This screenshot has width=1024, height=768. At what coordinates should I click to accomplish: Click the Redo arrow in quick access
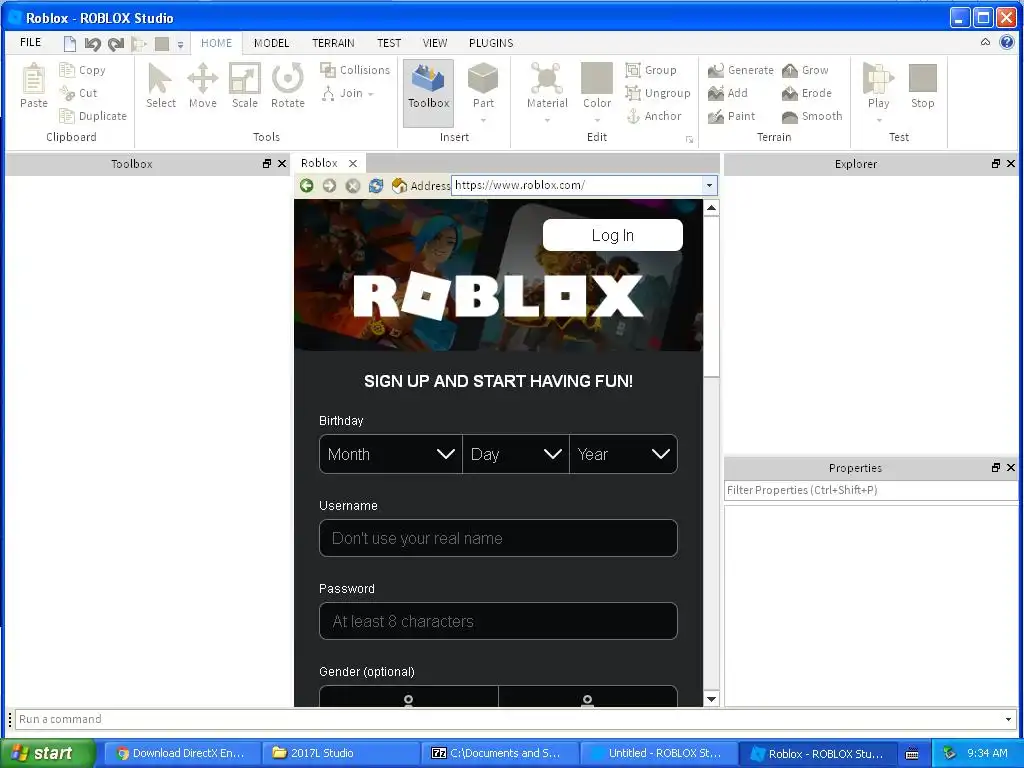click(x=116, y=44)
